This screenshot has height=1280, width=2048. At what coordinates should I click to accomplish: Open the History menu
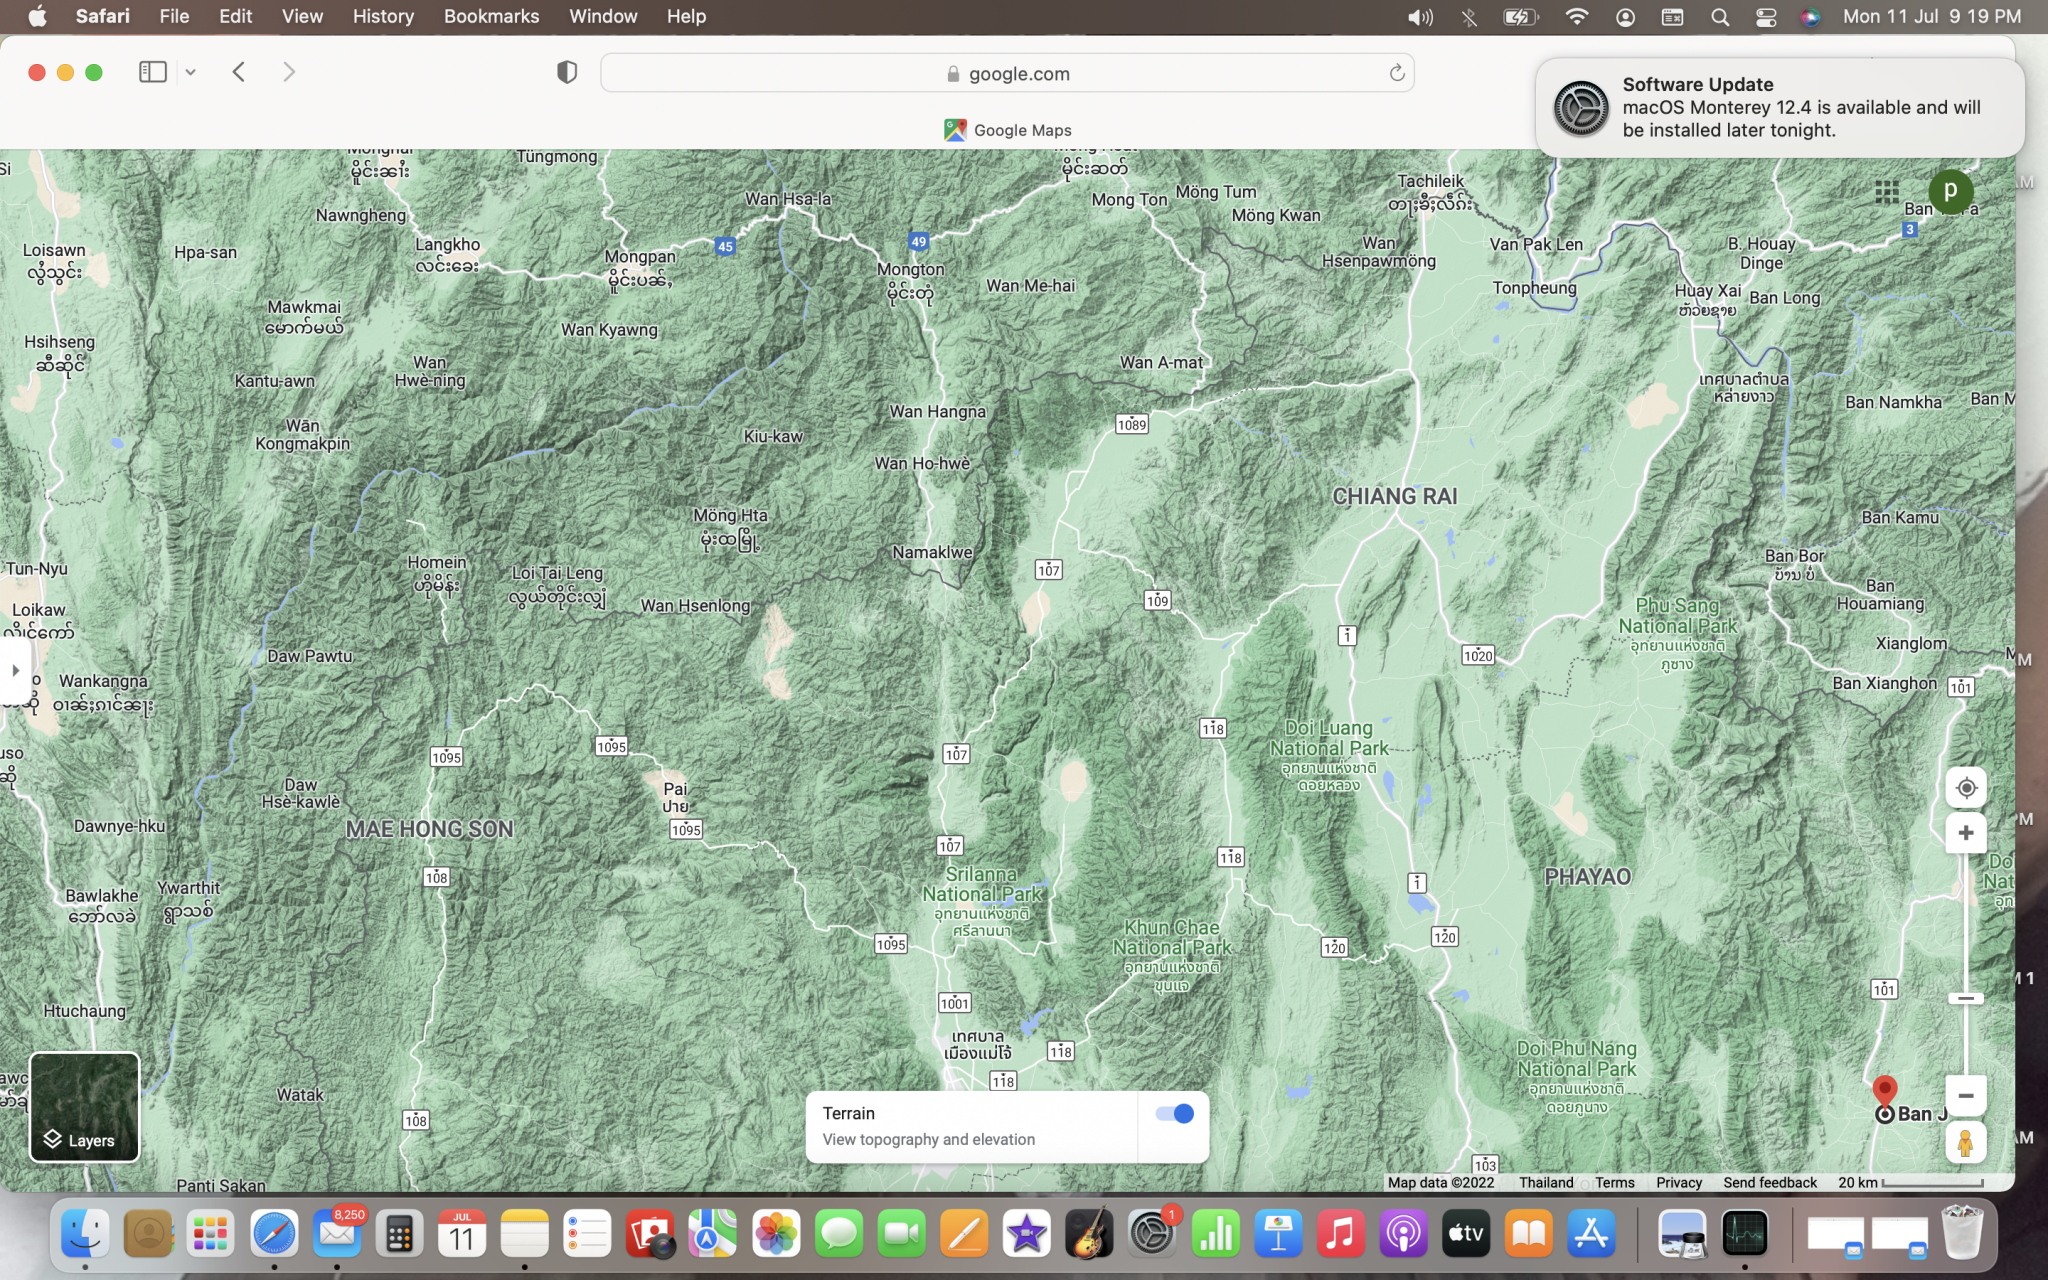[x=383, y=16]
